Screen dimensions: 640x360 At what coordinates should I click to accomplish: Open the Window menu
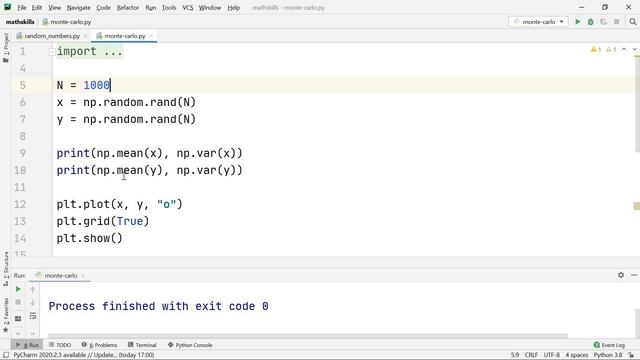click(210, 7)
